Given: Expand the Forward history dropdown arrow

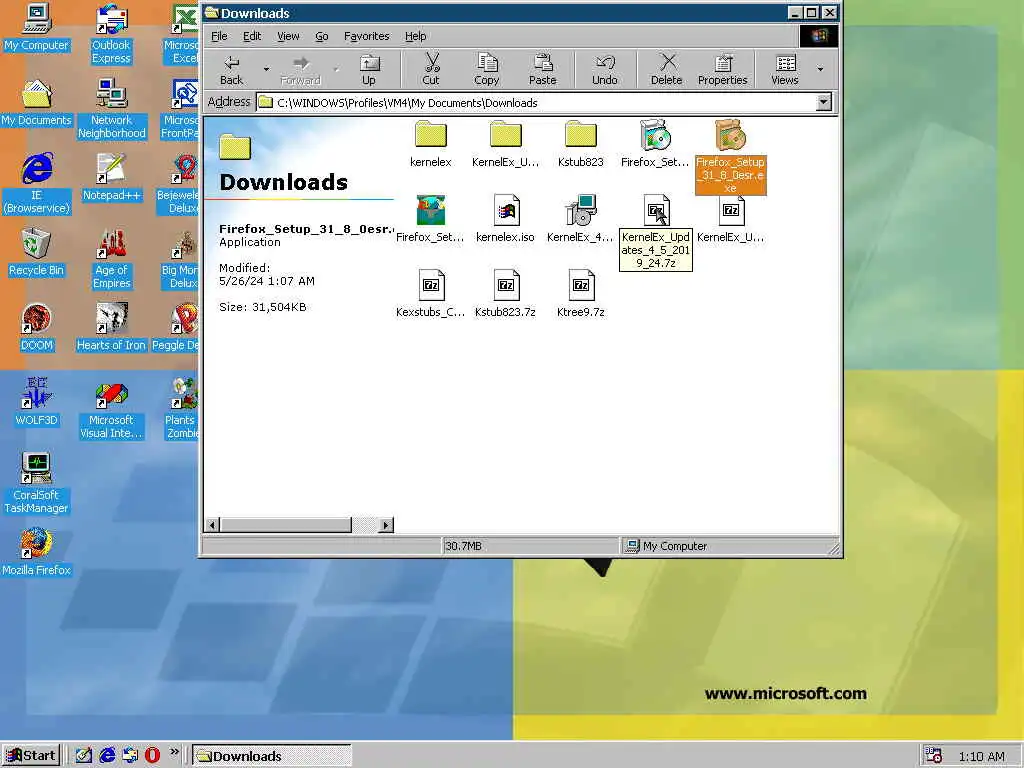Looking at the screenshot, I should 336,69.
